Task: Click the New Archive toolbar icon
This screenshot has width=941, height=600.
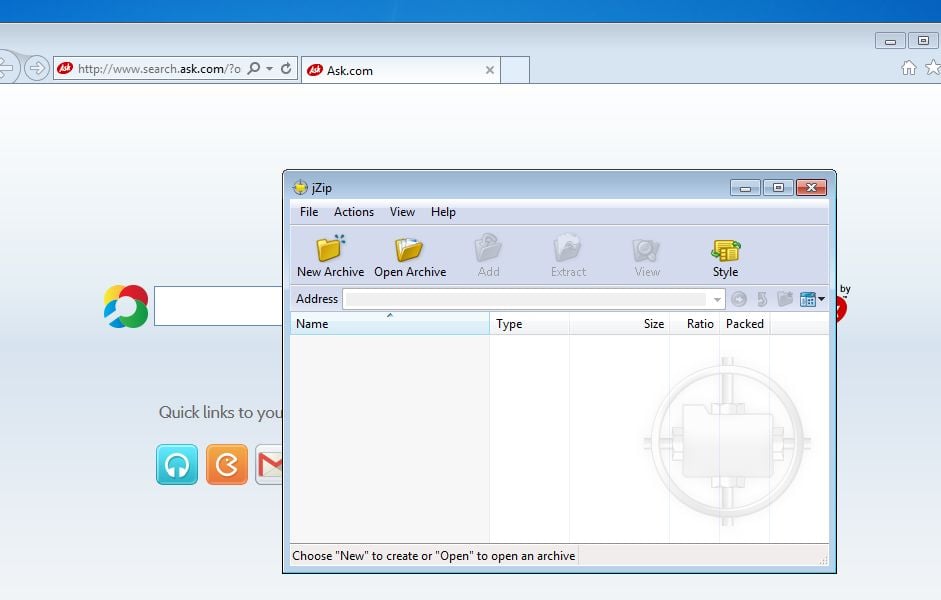Action: tap(330, 256)
